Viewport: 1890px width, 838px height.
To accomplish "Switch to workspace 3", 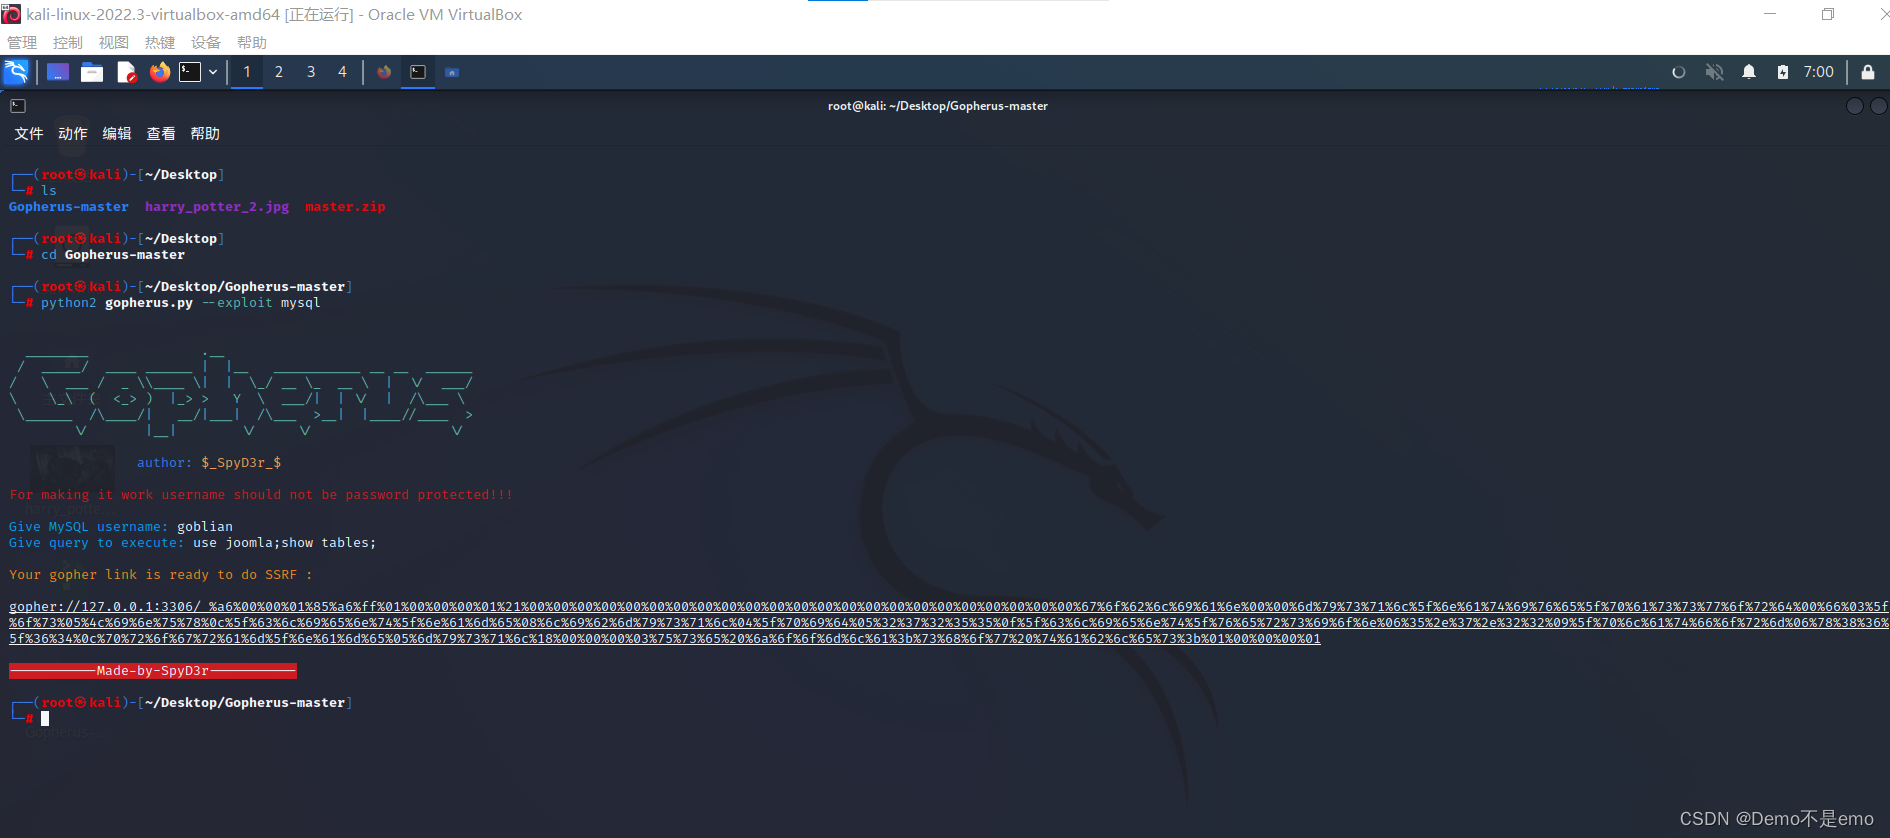I will click(311, 72).
